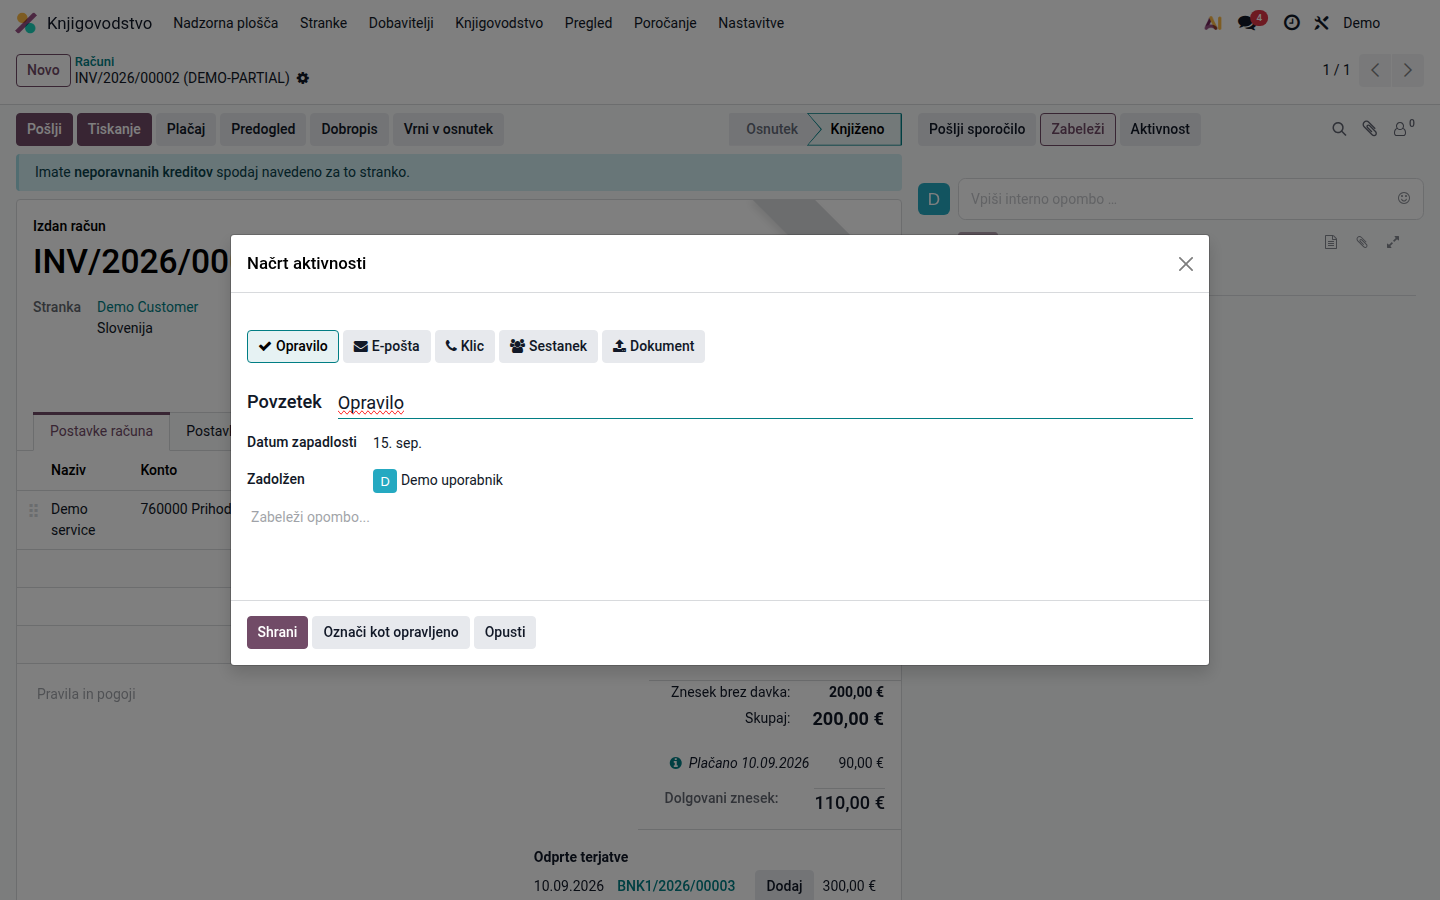Open chatter attachments paperclip icon

1370,129
